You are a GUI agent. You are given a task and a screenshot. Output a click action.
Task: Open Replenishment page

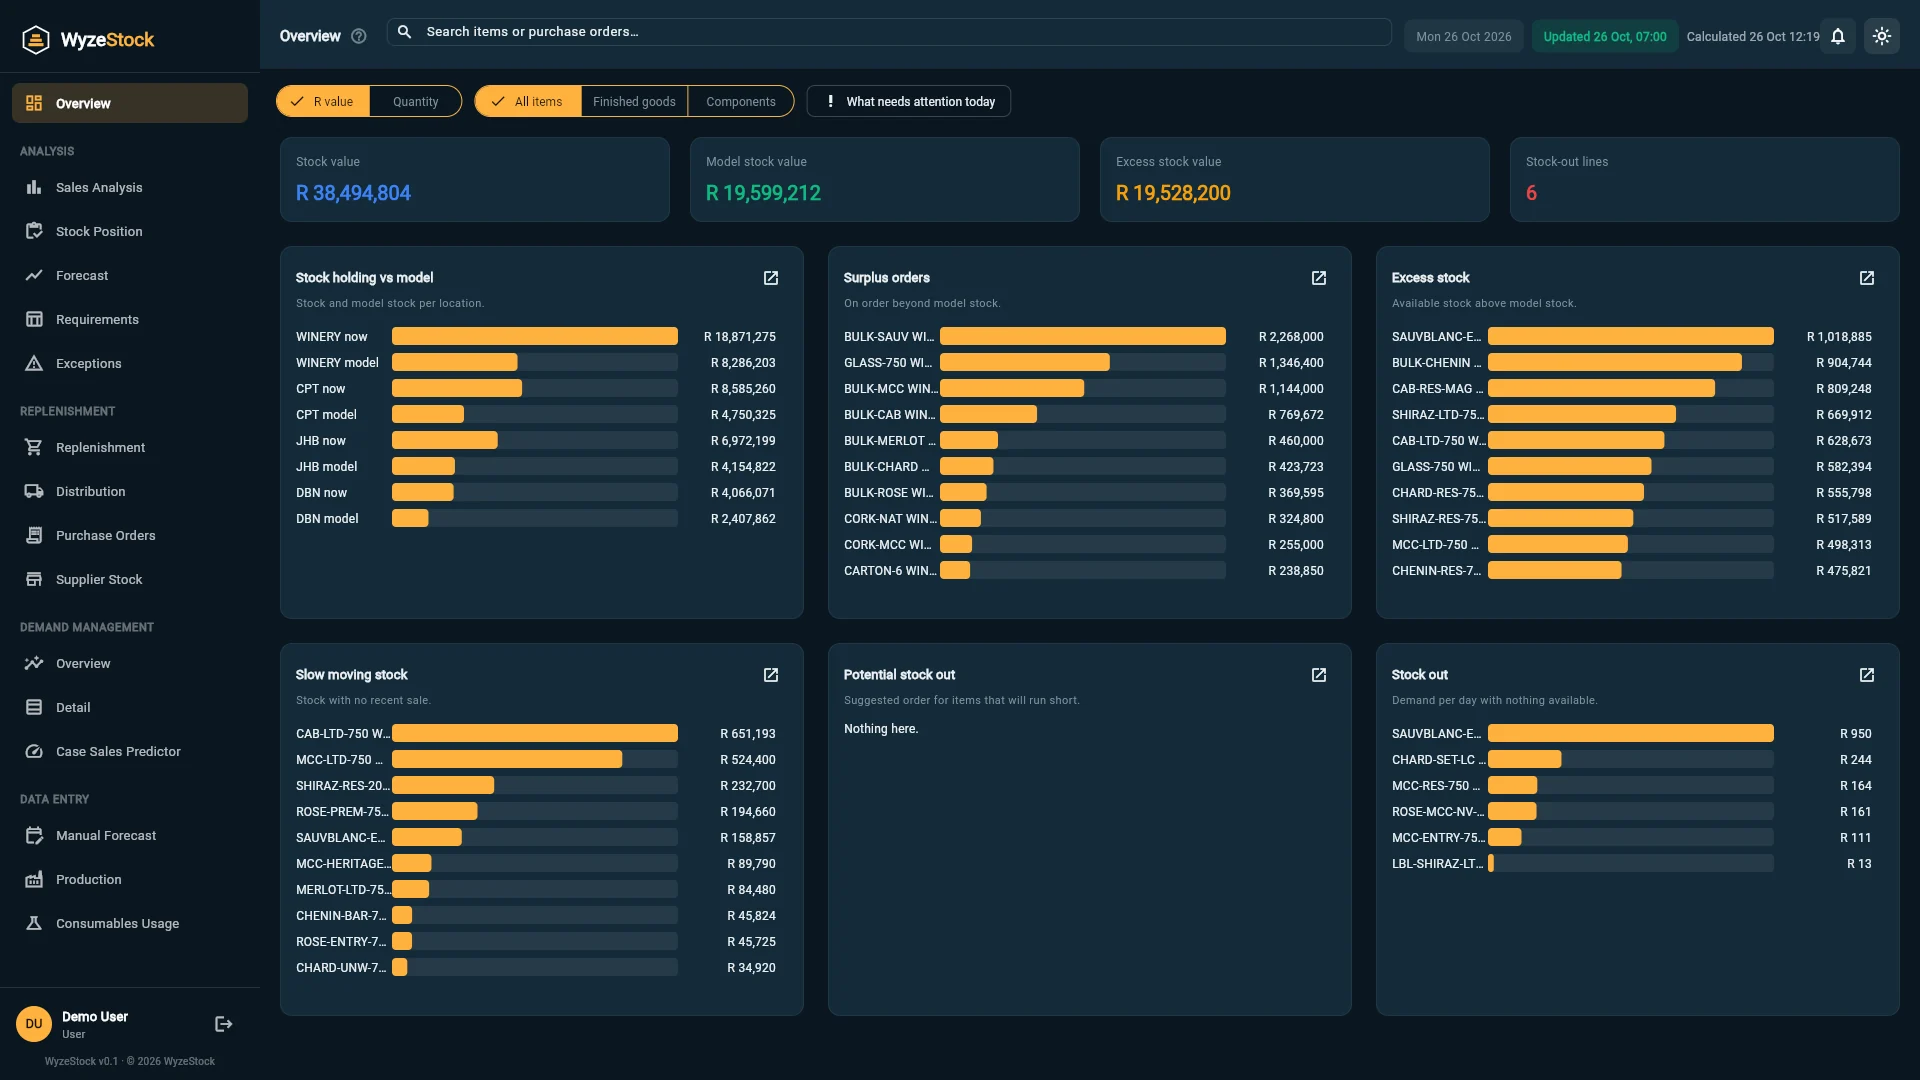(x=130, y=447)
